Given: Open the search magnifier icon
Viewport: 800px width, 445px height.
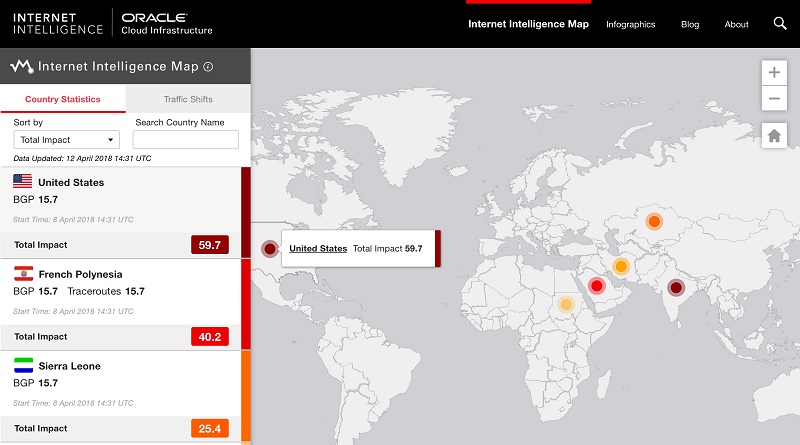Looking at the screenshot, I should tap(780, 23).
